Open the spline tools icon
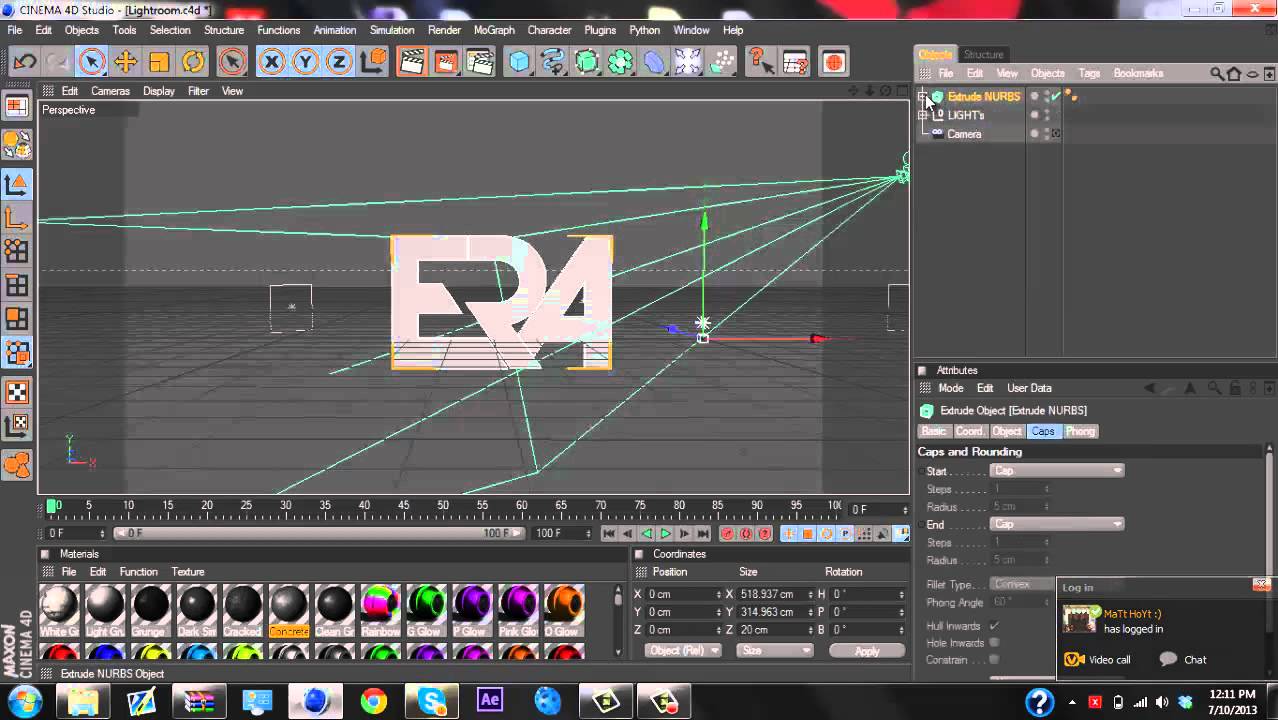This screenshot has width=1278, height=720. click(x=553, y=62)
